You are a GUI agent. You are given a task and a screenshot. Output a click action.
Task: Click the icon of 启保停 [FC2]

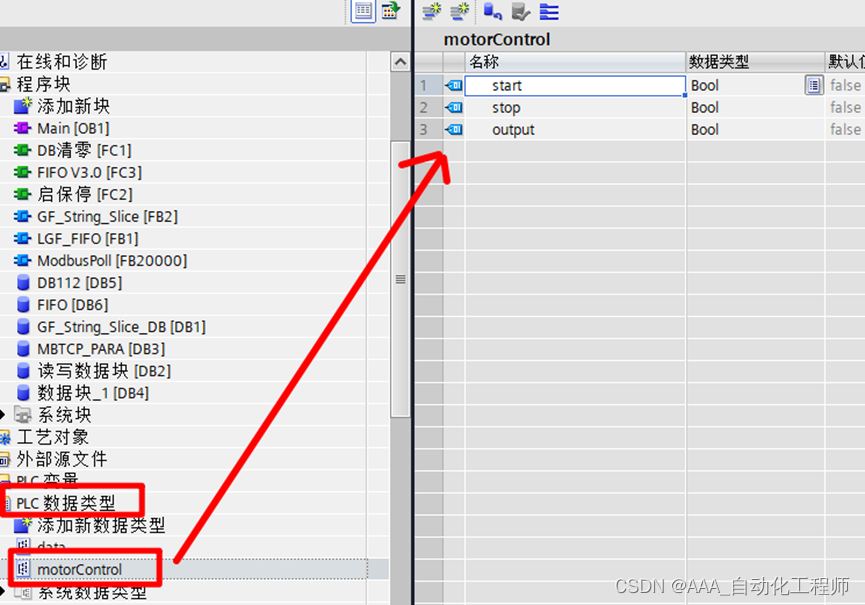click(22, 194)
